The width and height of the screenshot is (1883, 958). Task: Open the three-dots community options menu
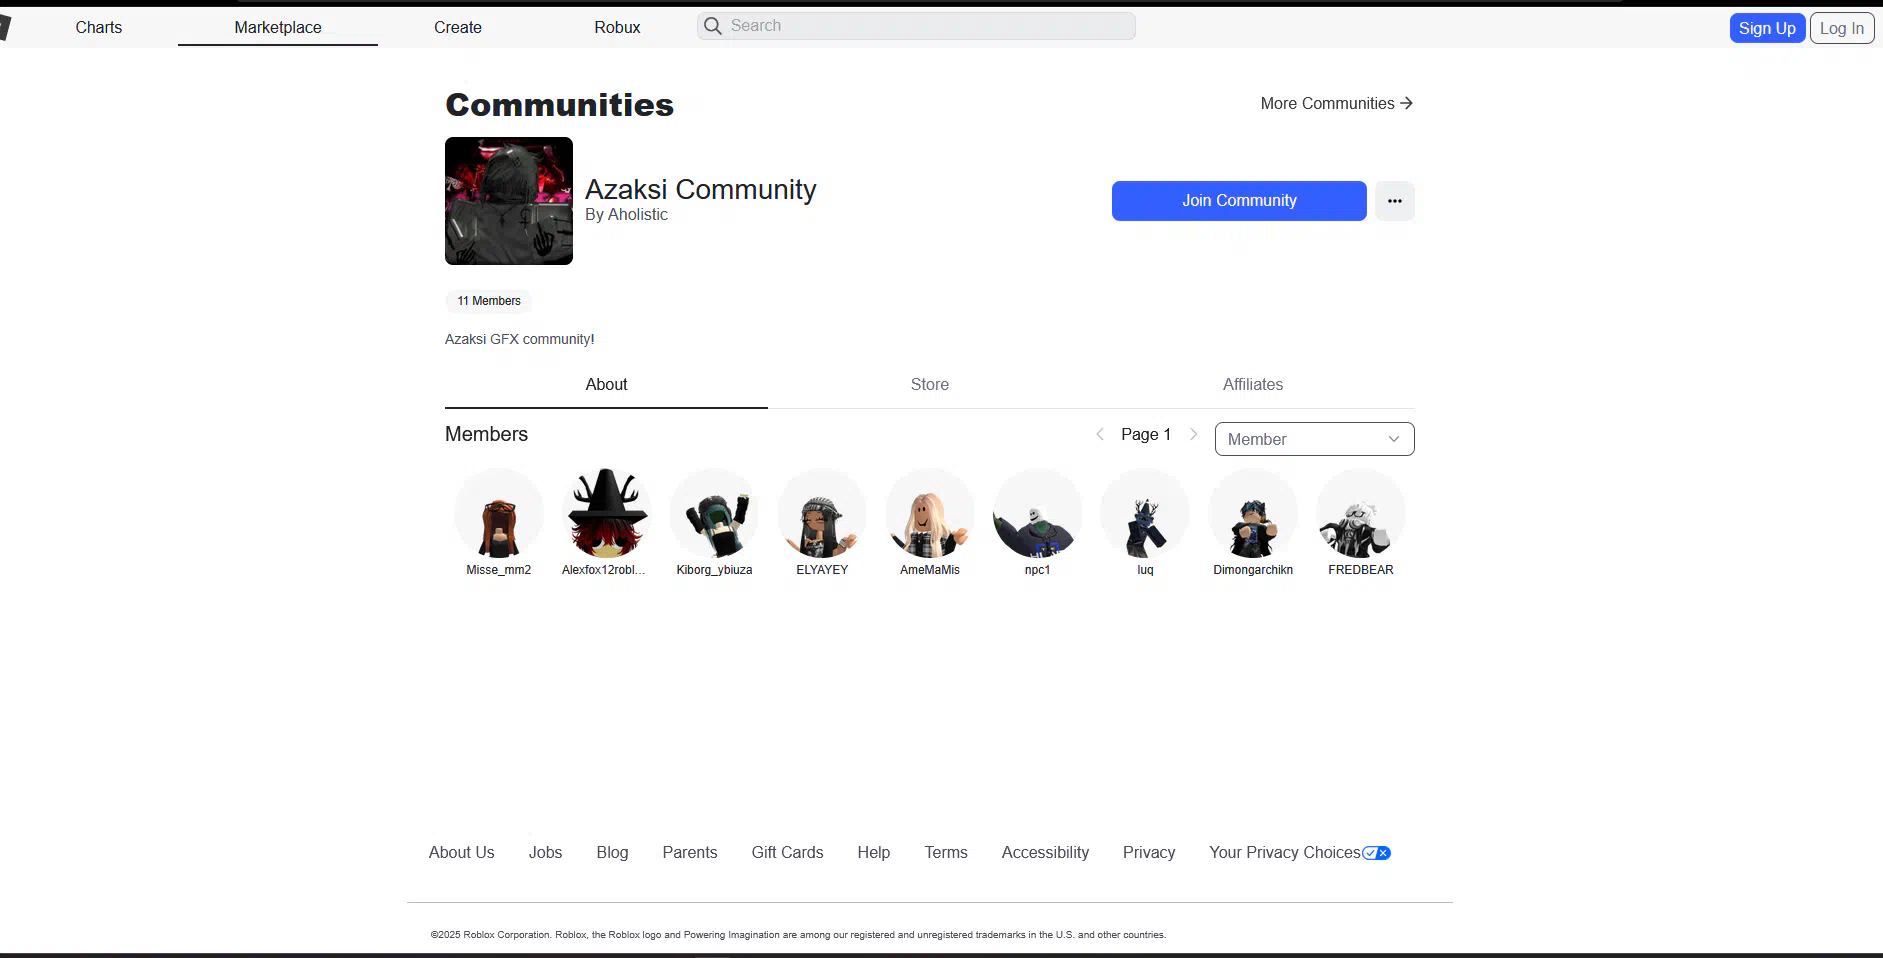tap(1394, 201)
